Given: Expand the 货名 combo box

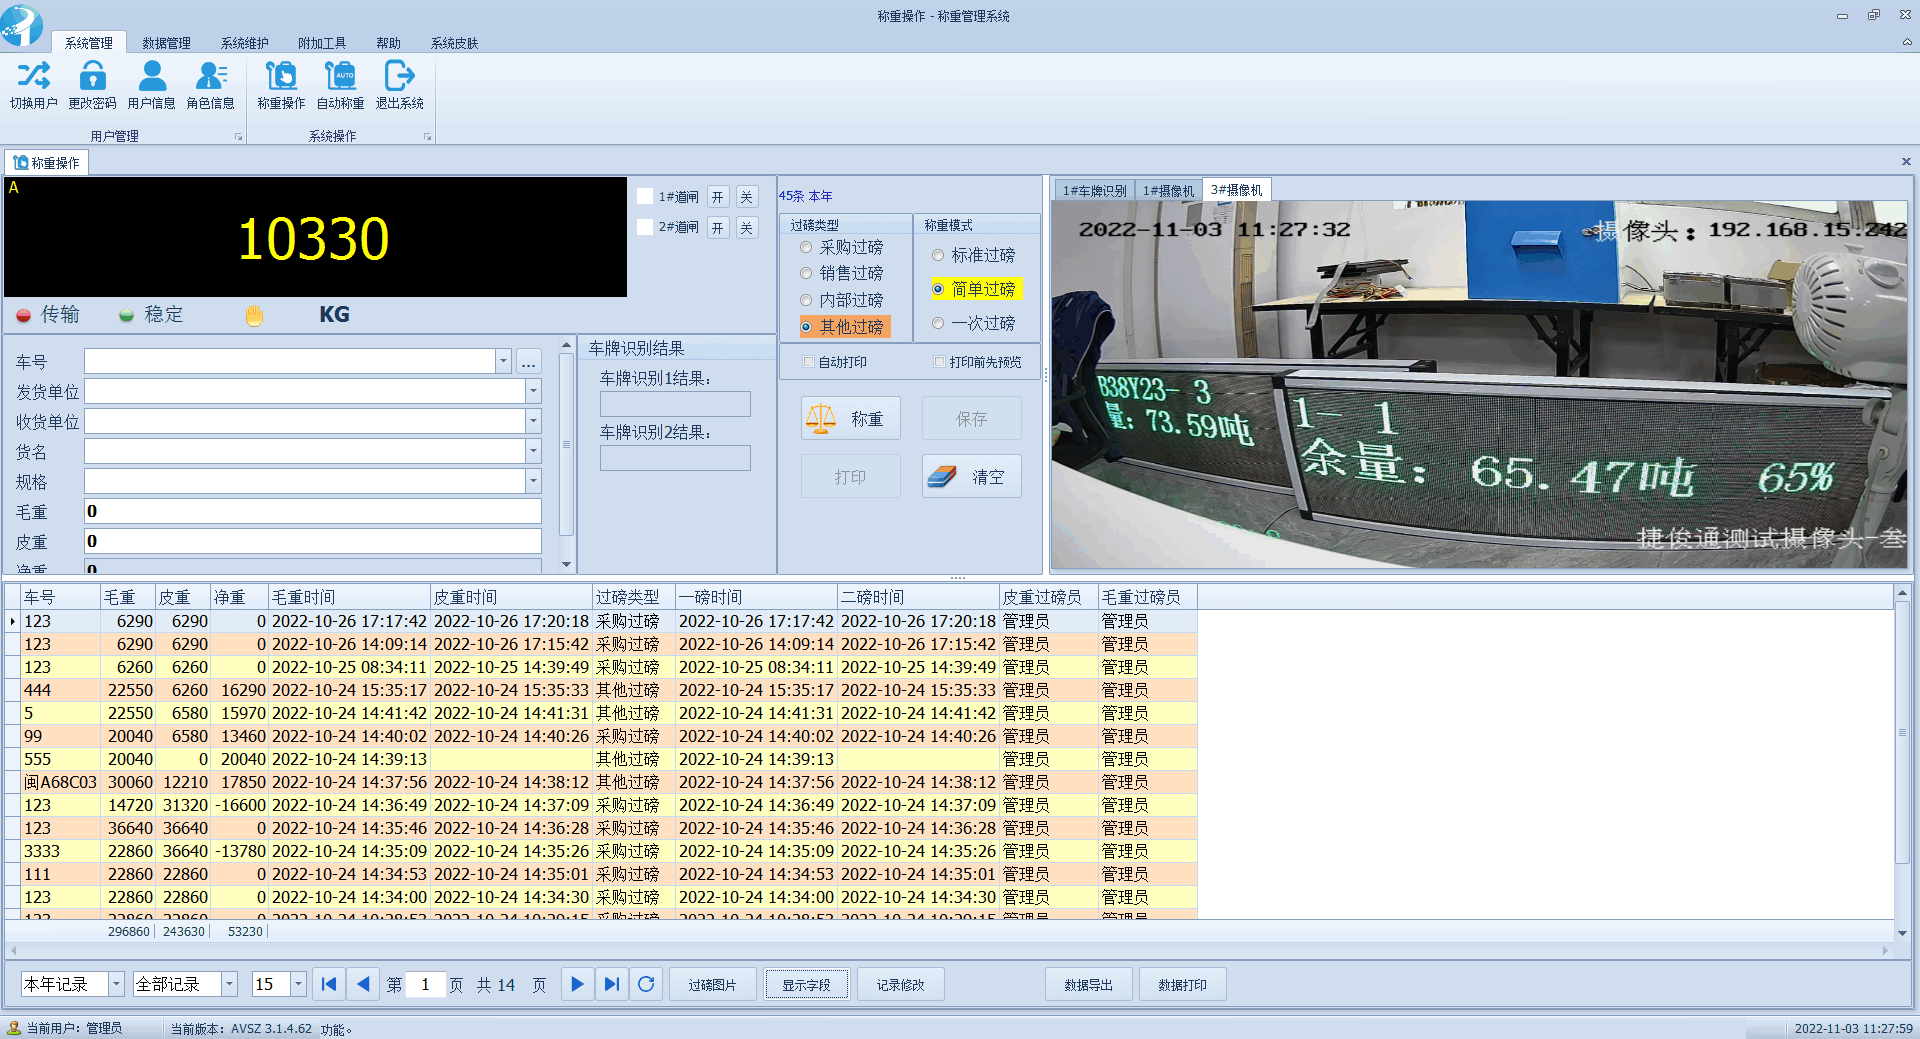Looking at the screenshot, I should coord(533,451).
